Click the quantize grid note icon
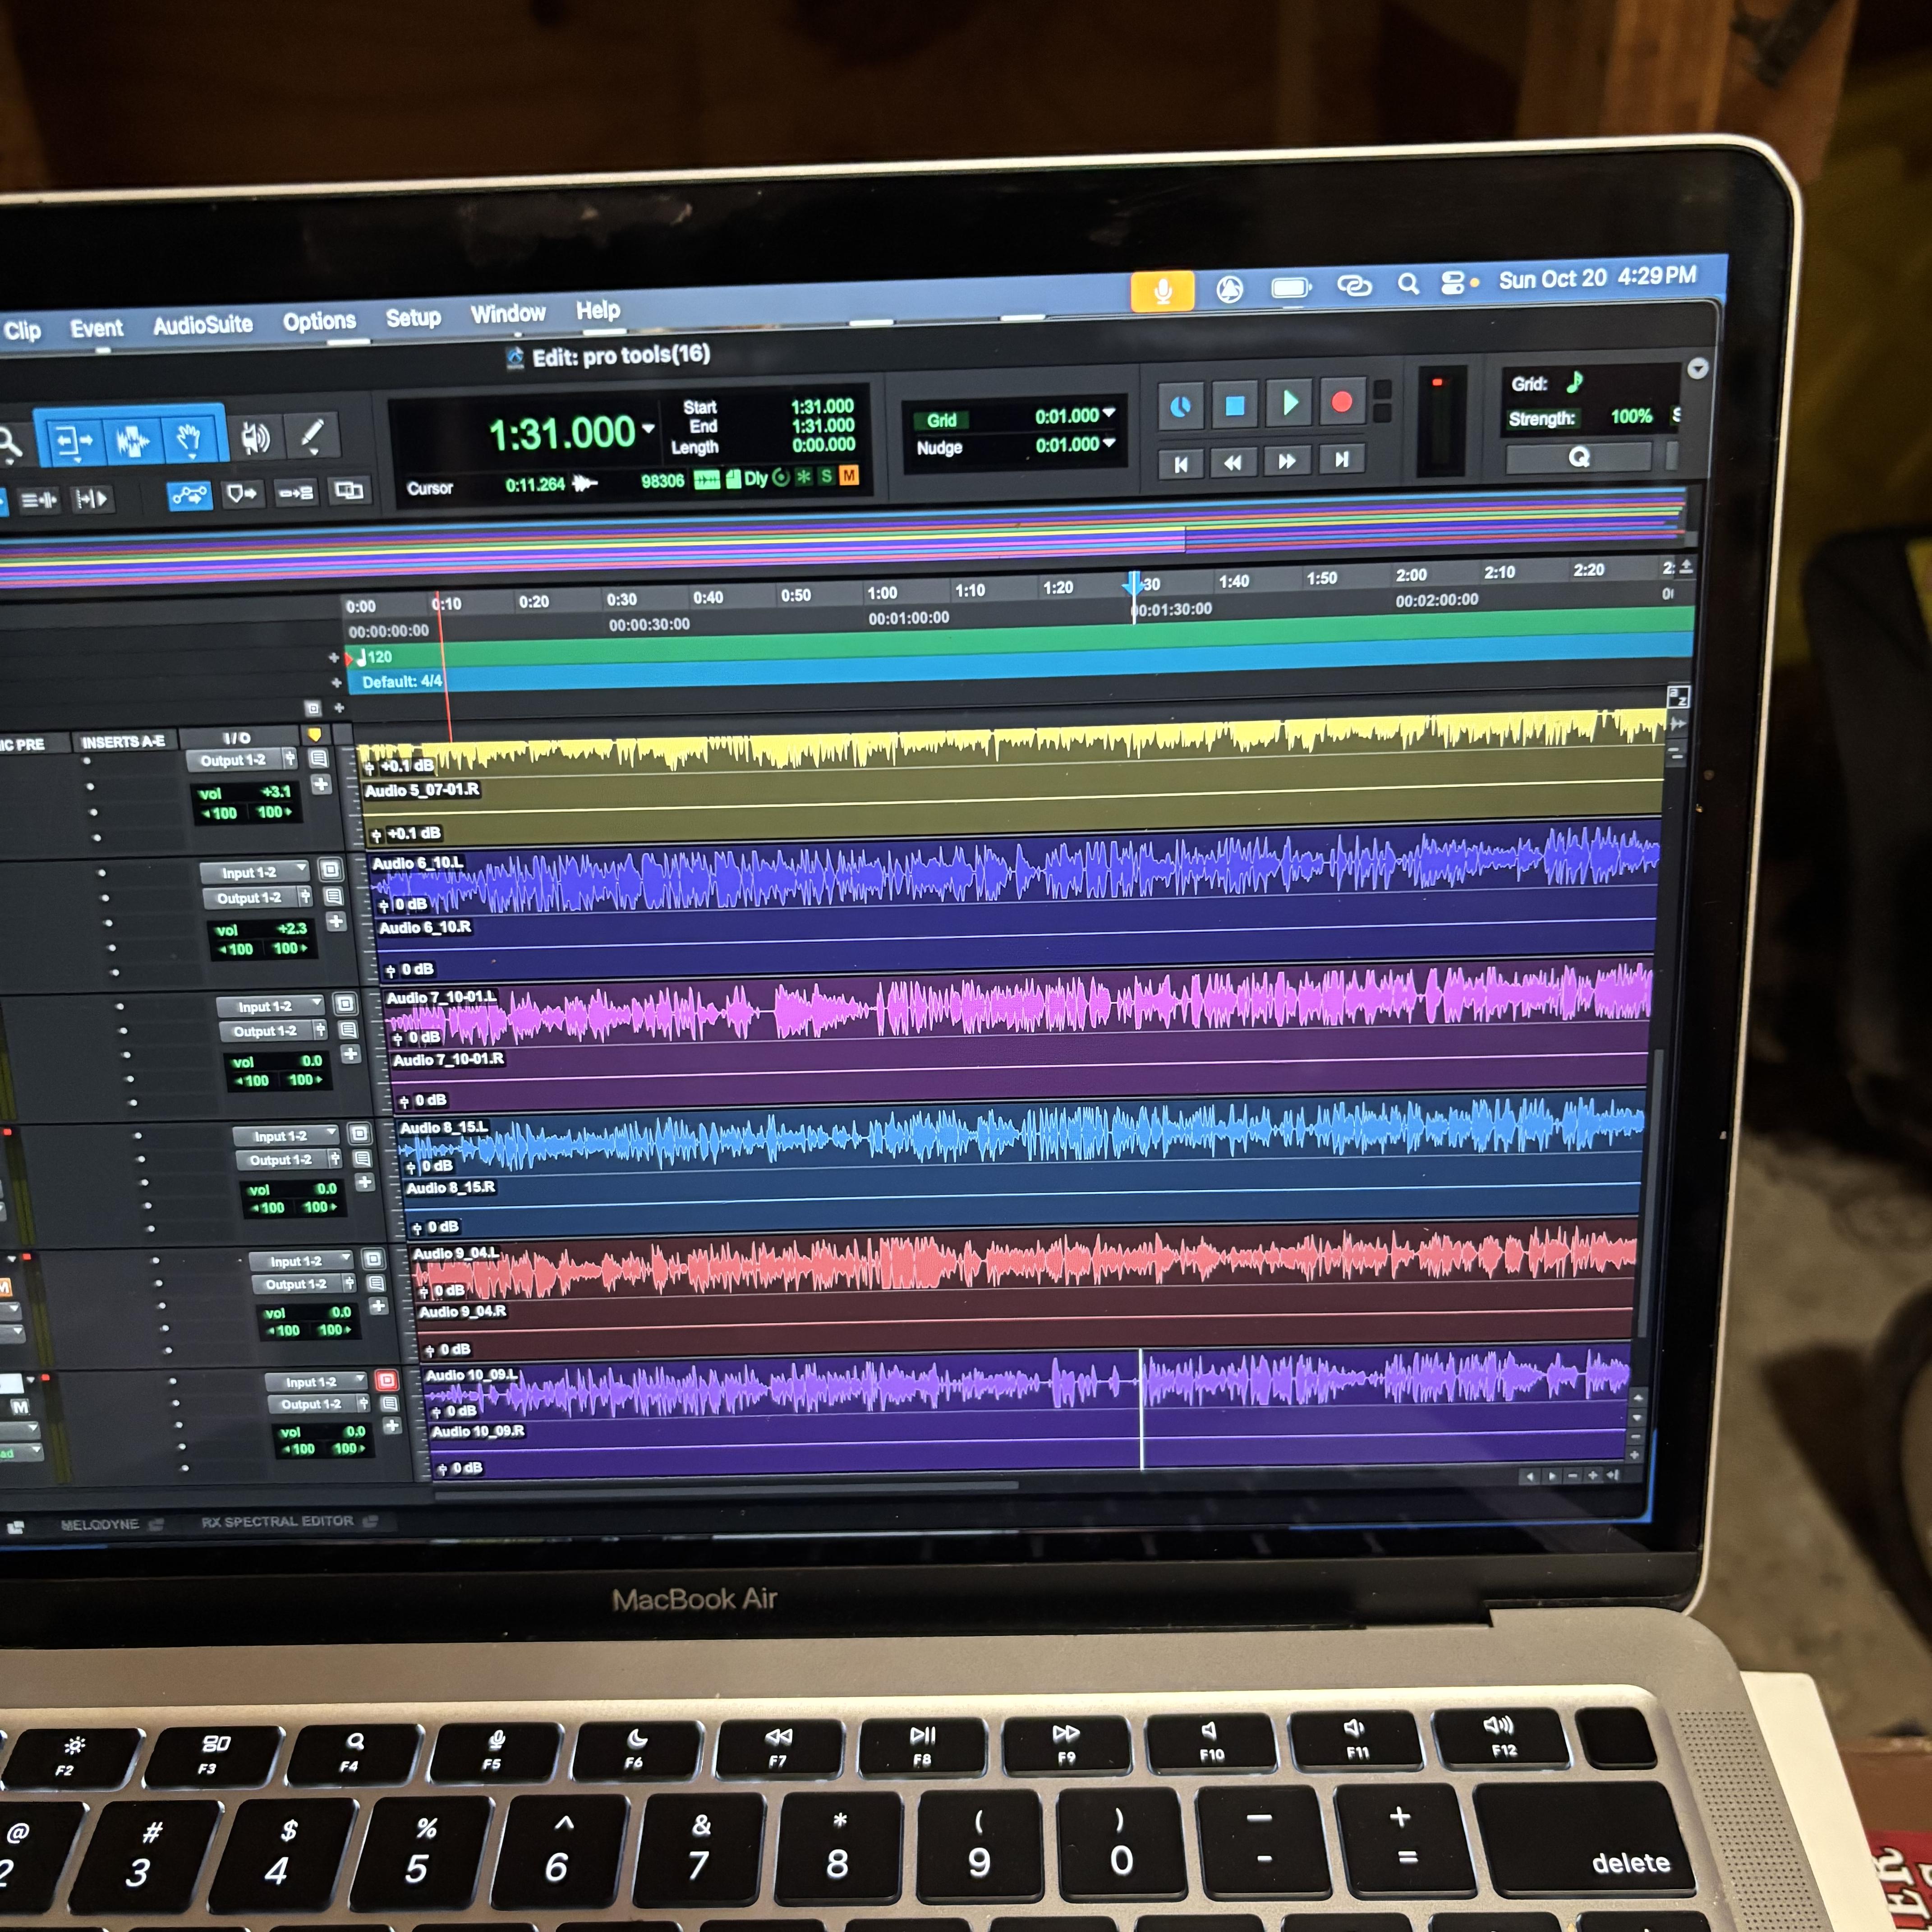The width and height of the screenshot is (1932, 1932). [x=1574, y=382]
